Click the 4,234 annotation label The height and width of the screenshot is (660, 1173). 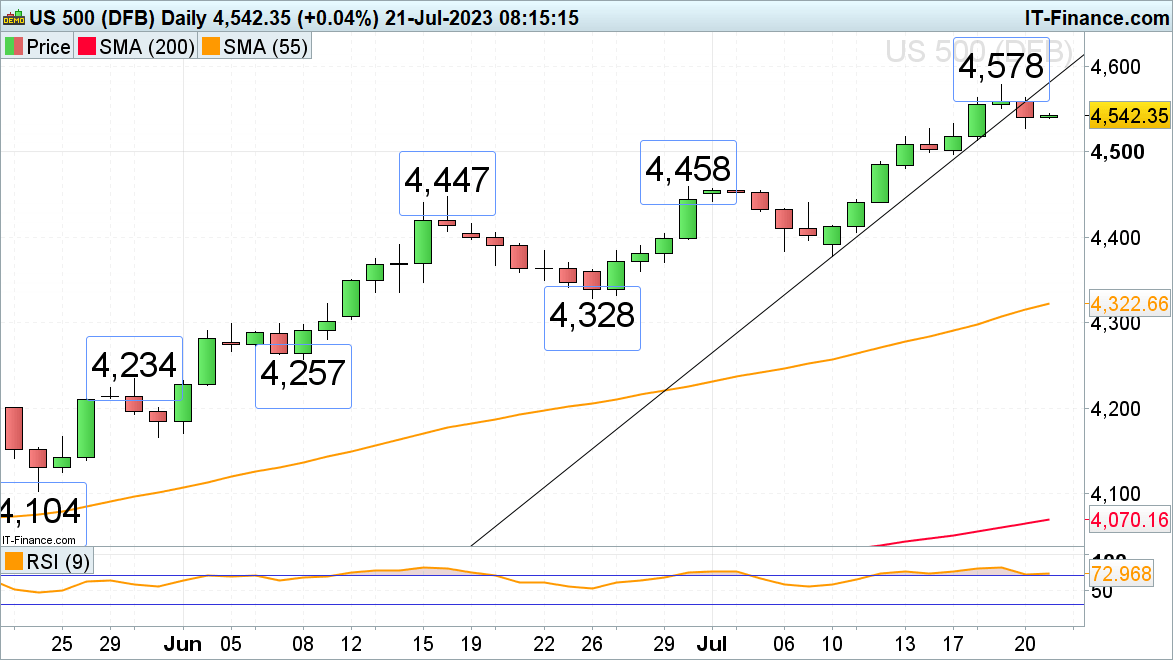coord(135,366)
